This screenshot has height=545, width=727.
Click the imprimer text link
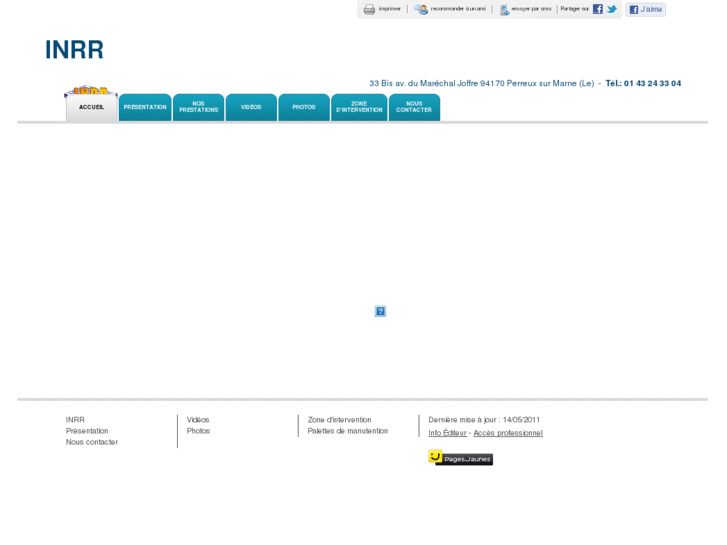(x=389, y=9)
